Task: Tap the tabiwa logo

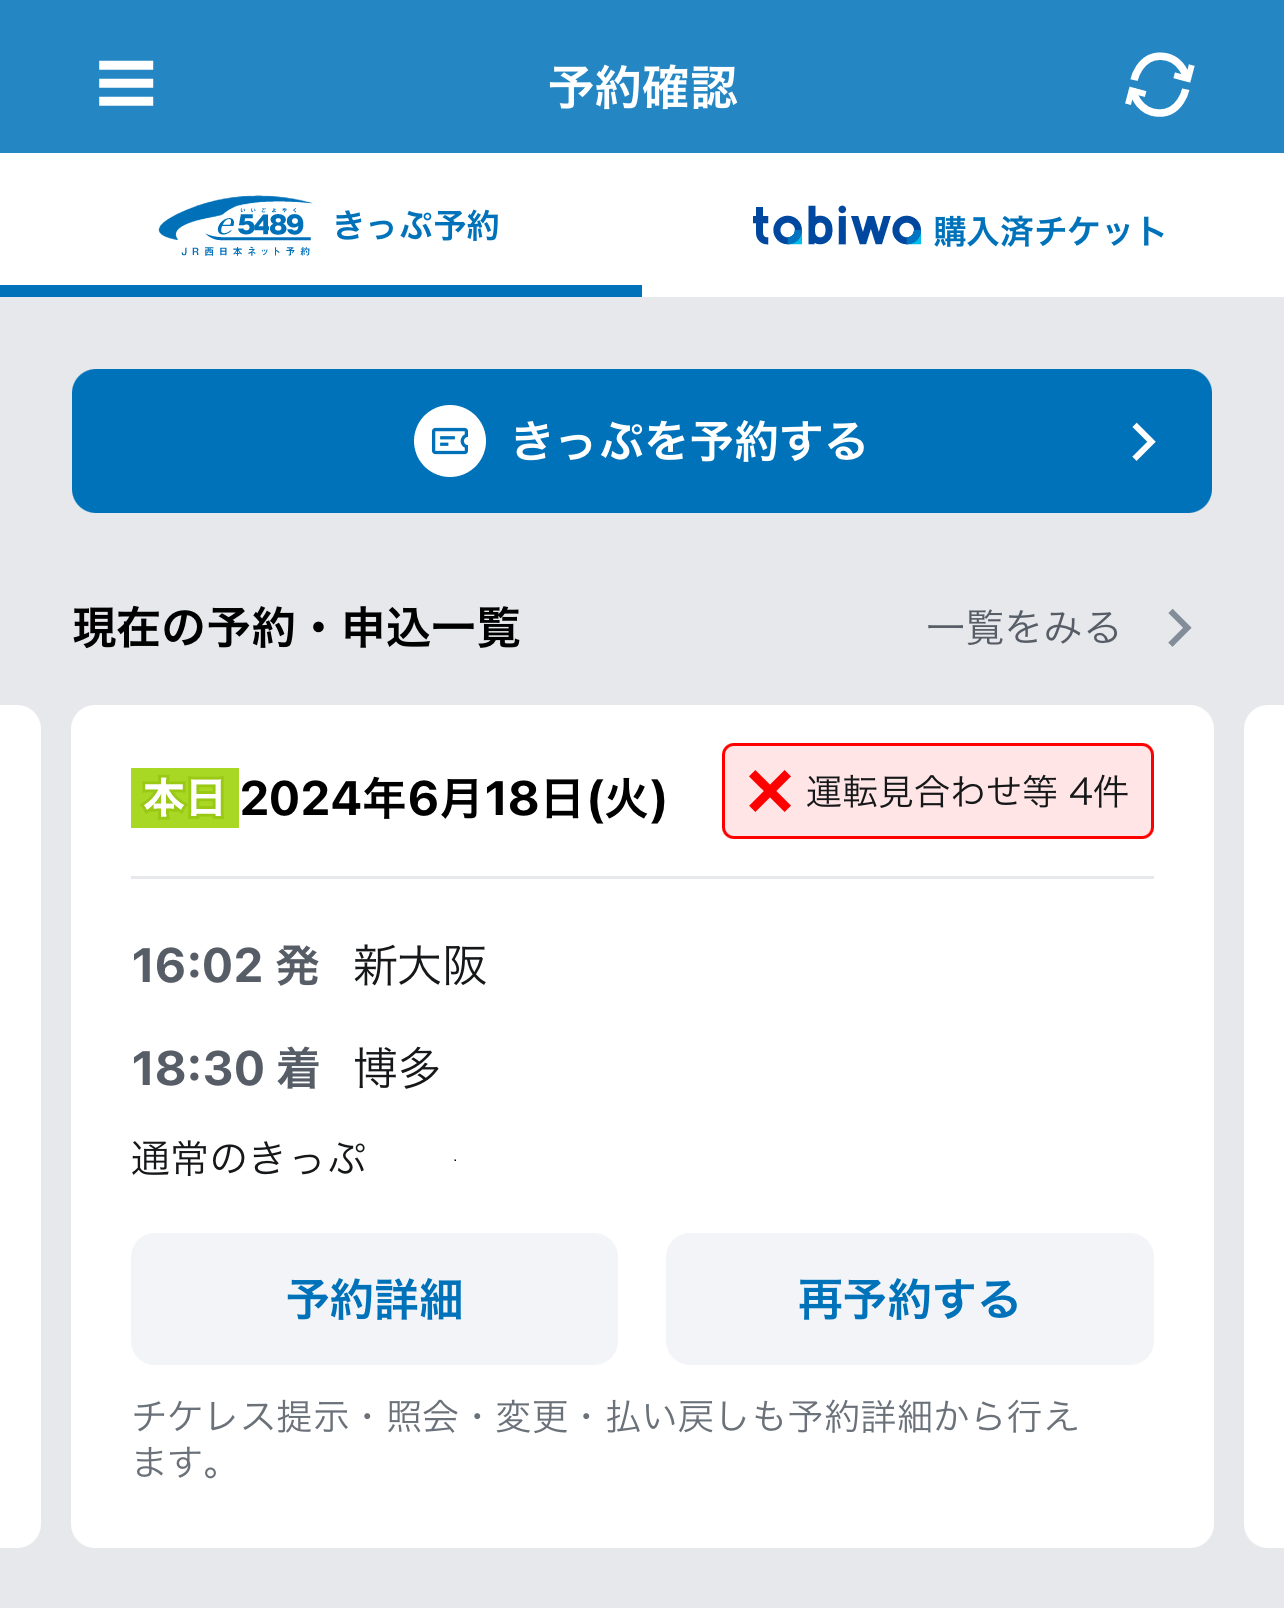Action: tap(836, 227)
